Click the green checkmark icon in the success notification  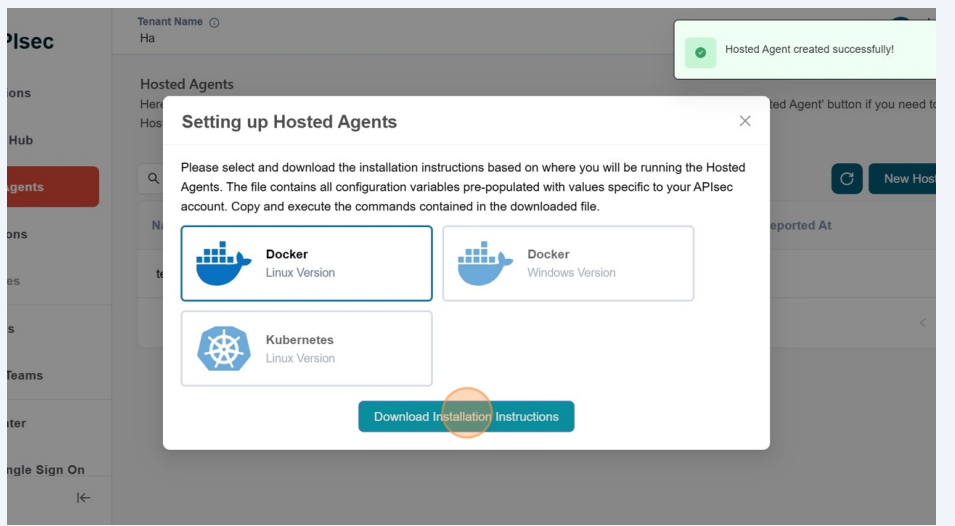700,50
